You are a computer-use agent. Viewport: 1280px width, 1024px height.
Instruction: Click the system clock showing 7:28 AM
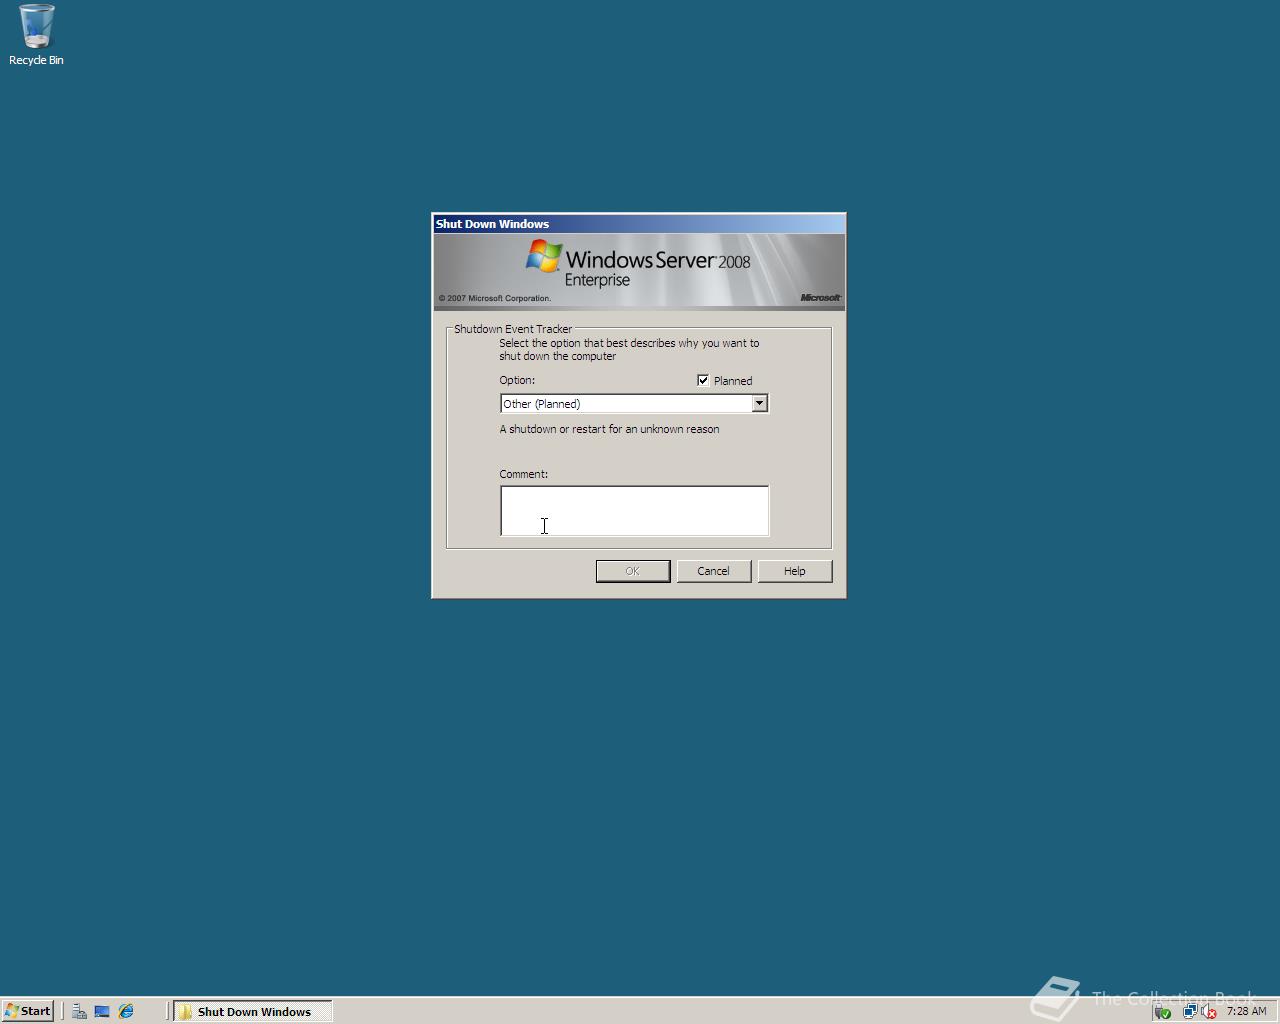point(1246,1011)
